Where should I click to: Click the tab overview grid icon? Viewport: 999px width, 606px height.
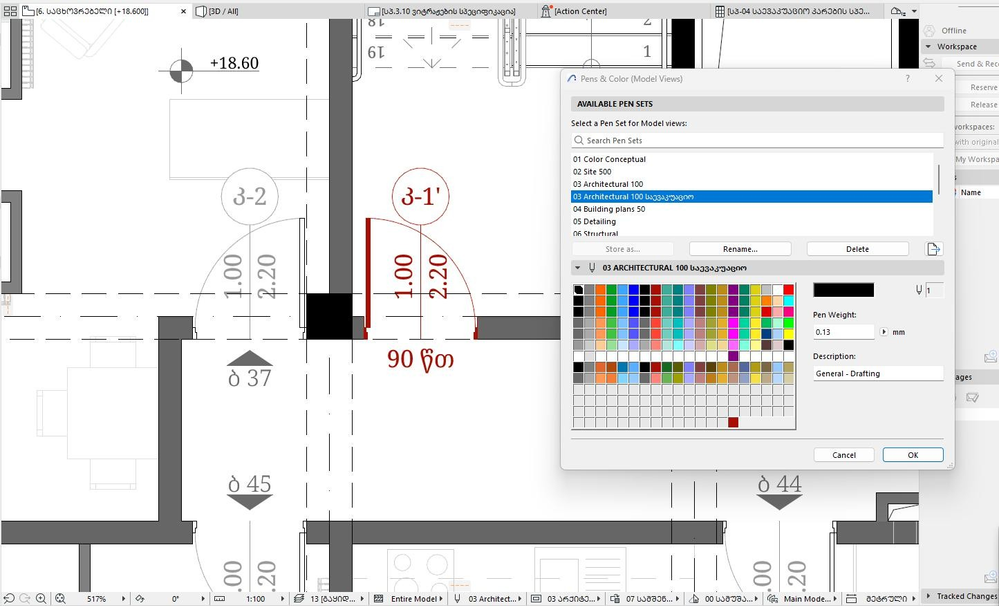10,11
